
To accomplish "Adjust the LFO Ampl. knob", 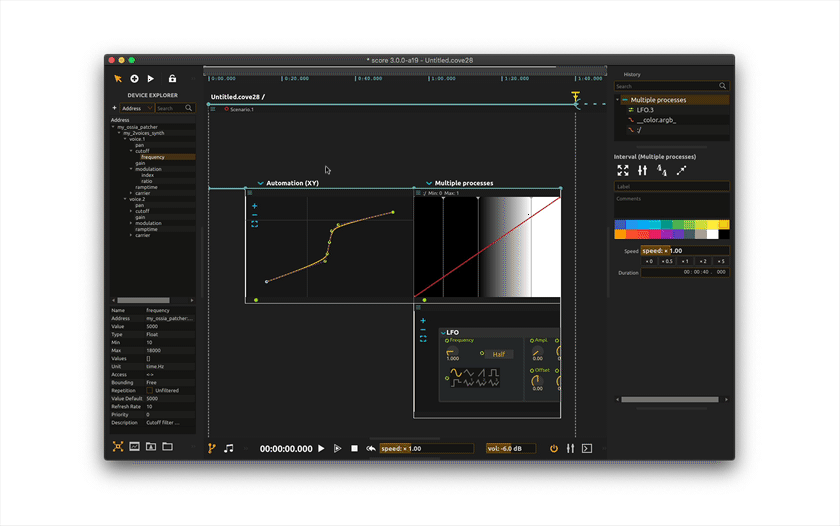I will 536,351.
